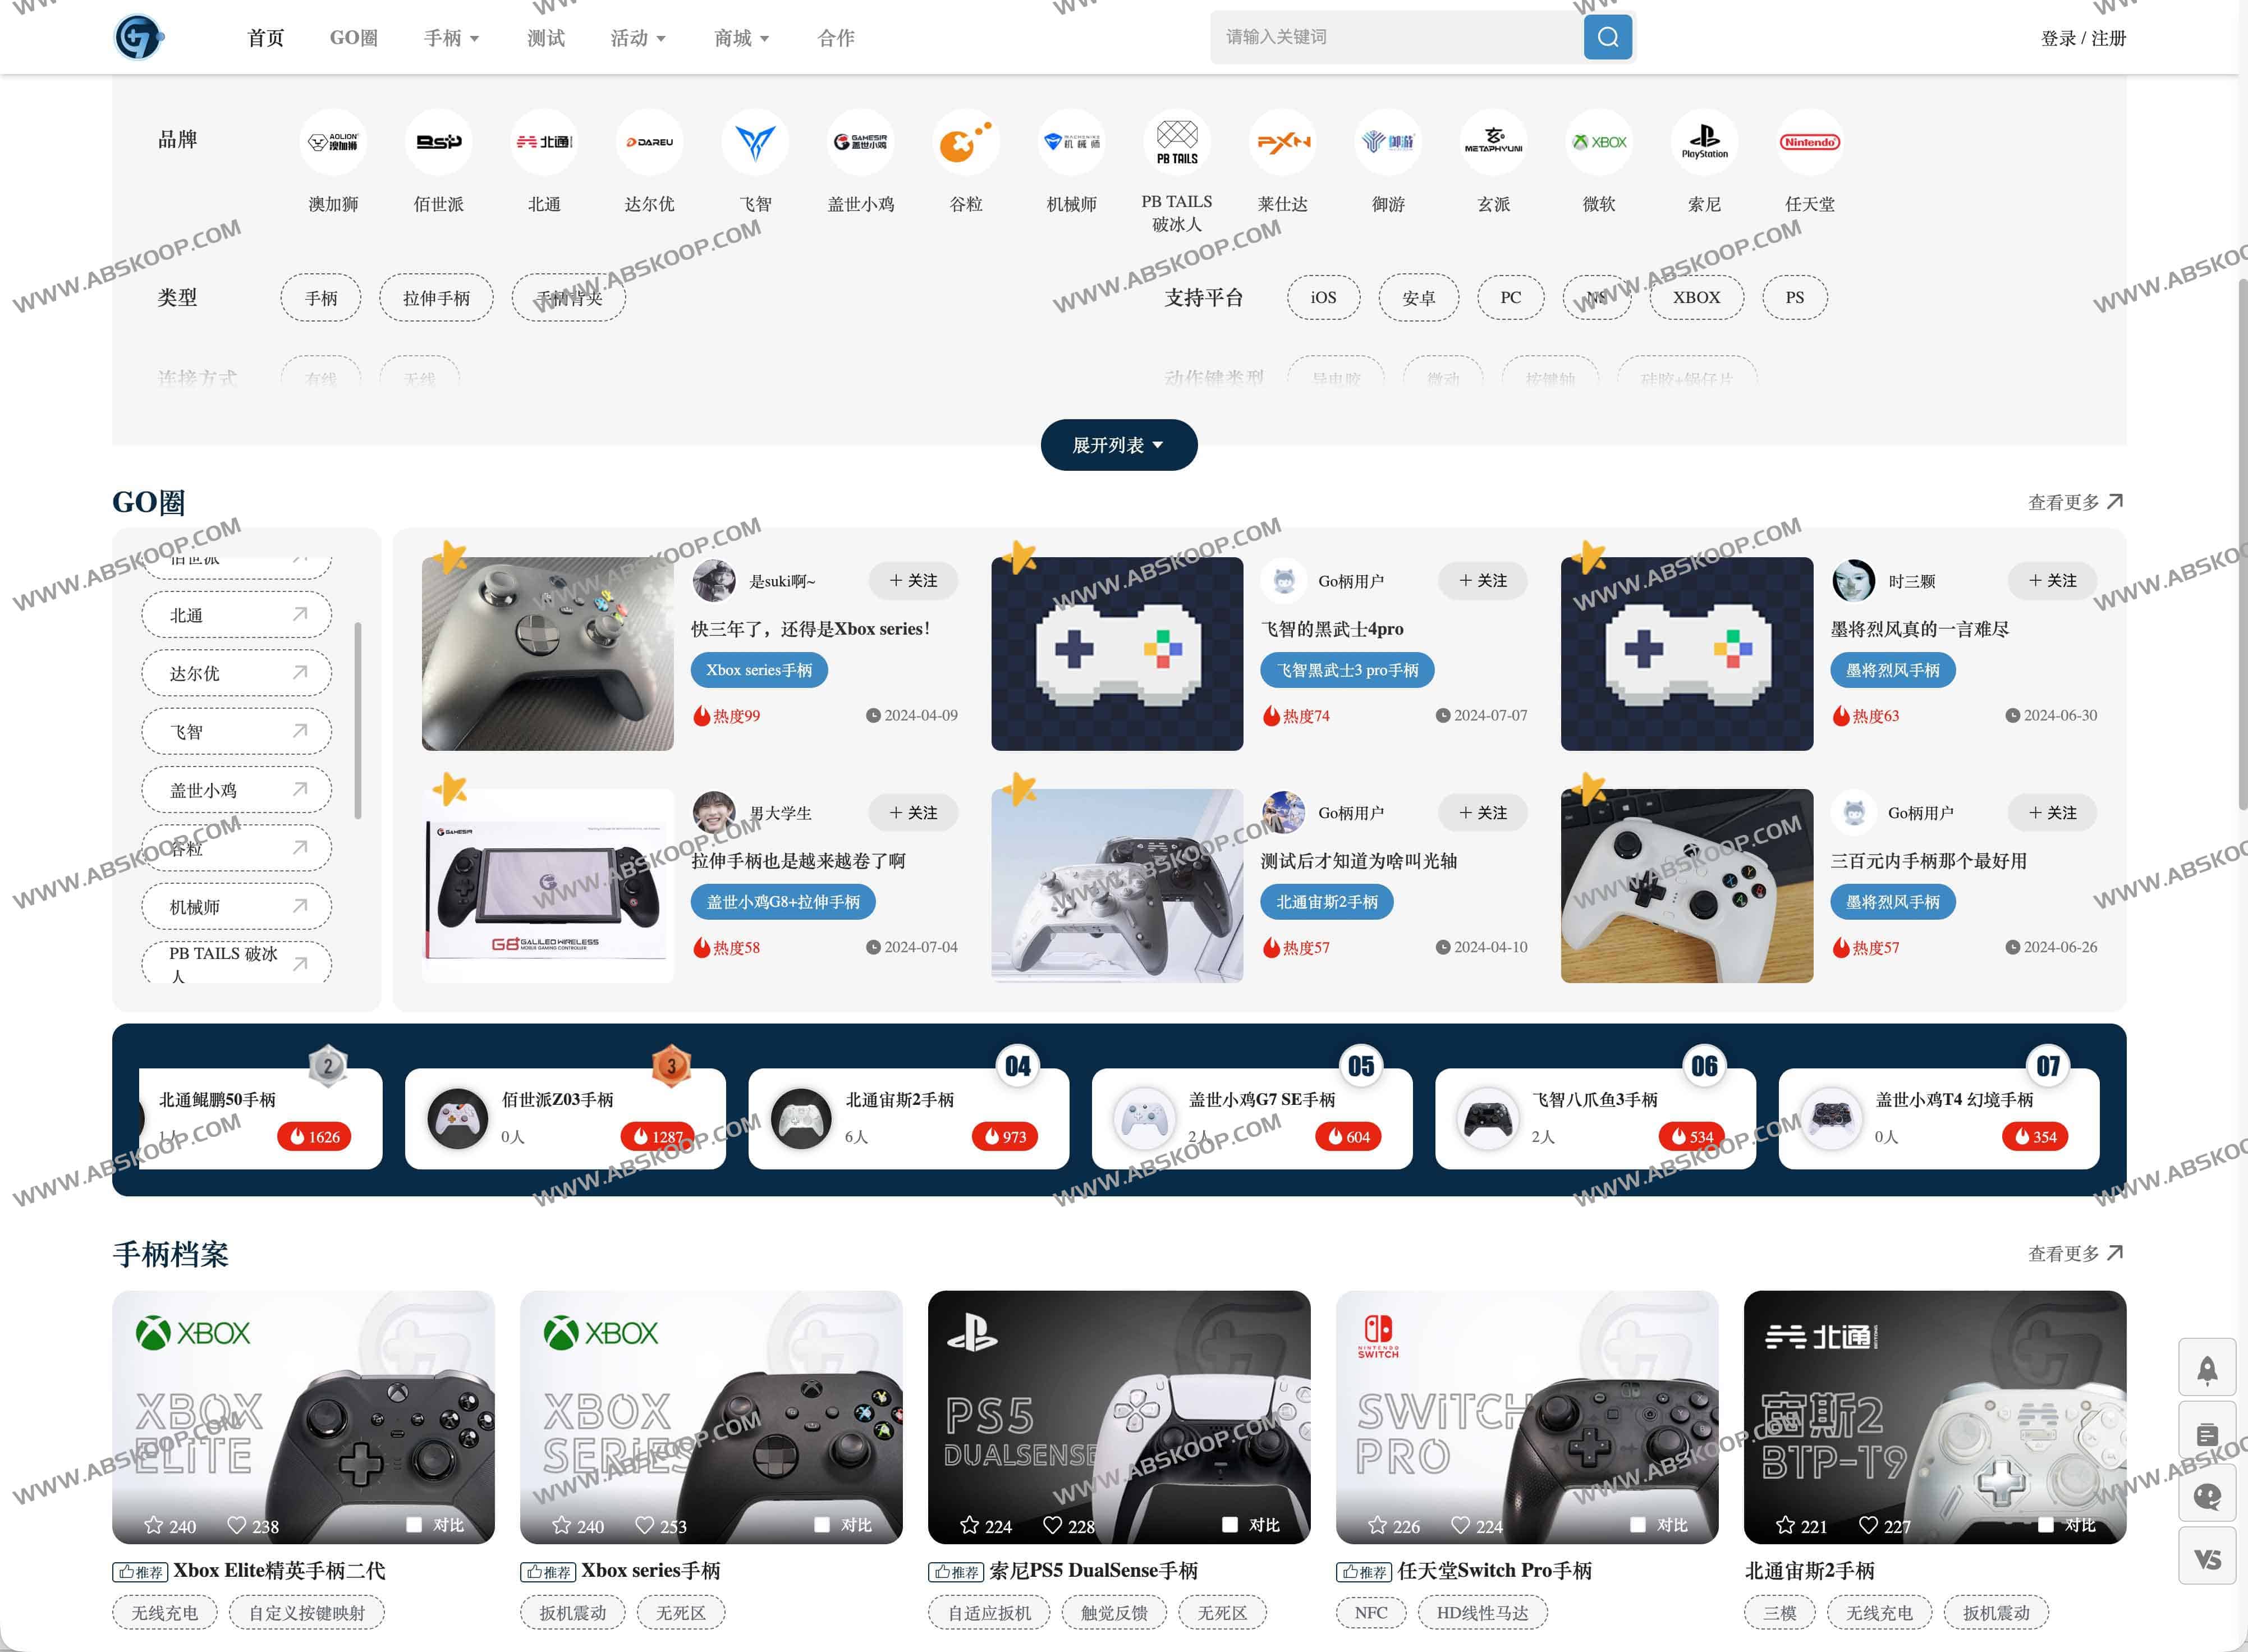This screenshot has width=2248, height=1652.
Task: Click the site logo in header
Action: 138,38
